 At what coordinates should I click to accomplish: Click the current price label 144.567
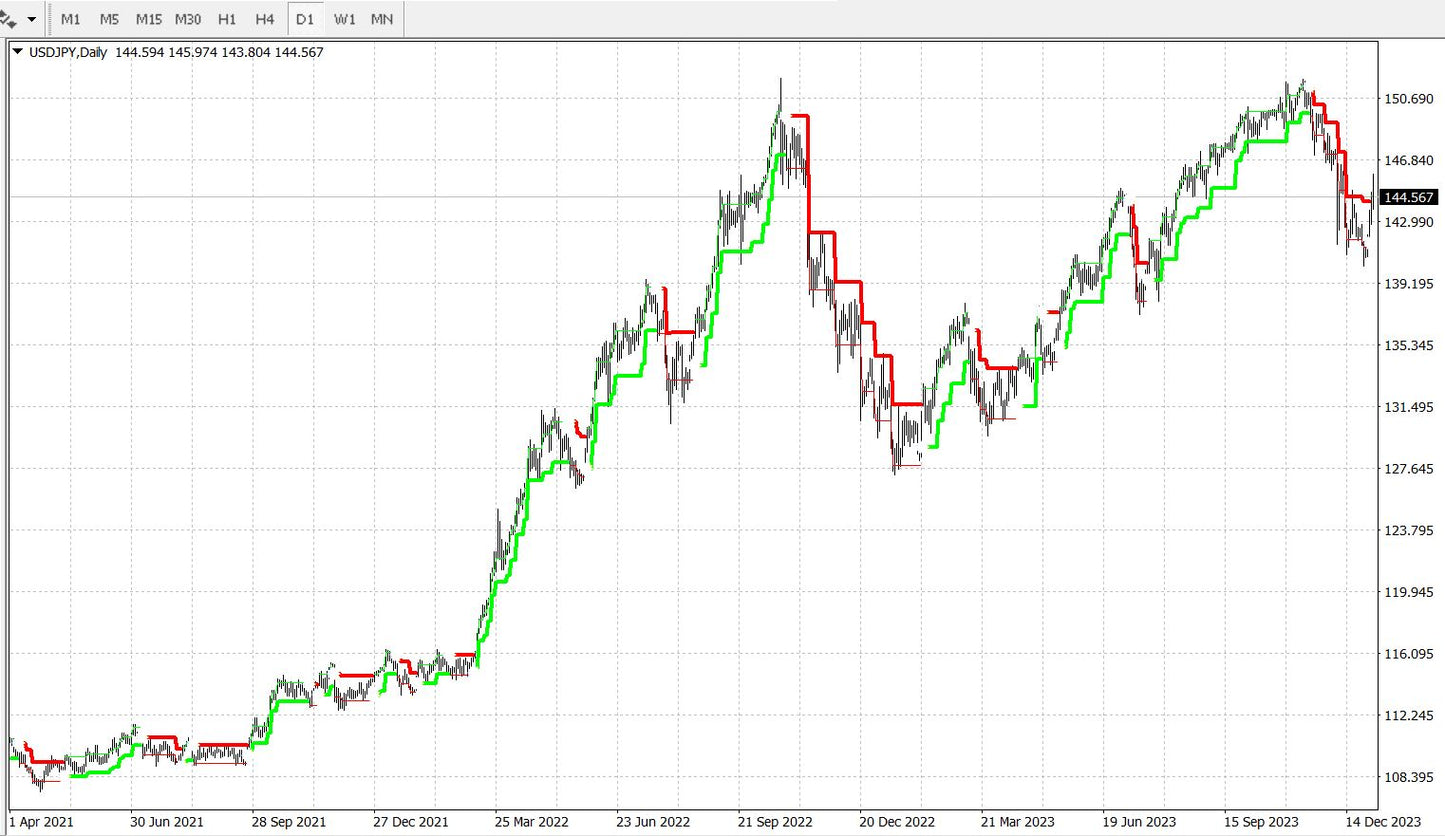point(1410,198)
